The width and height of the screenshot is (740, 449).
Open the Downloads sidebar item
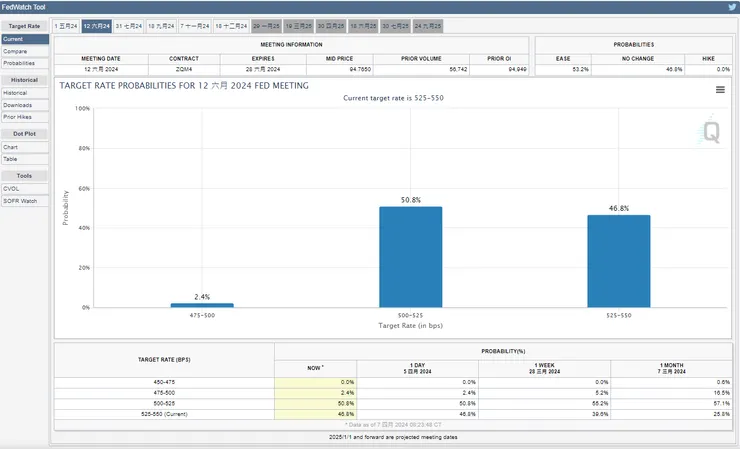pos(17,105)
